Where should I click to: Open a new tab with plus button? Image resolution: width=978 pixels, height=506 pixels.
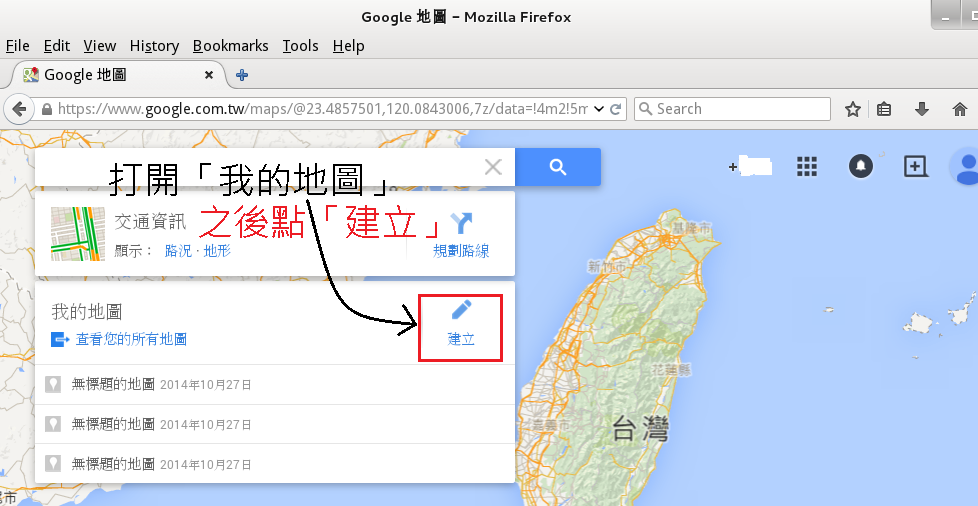(242, 75)
